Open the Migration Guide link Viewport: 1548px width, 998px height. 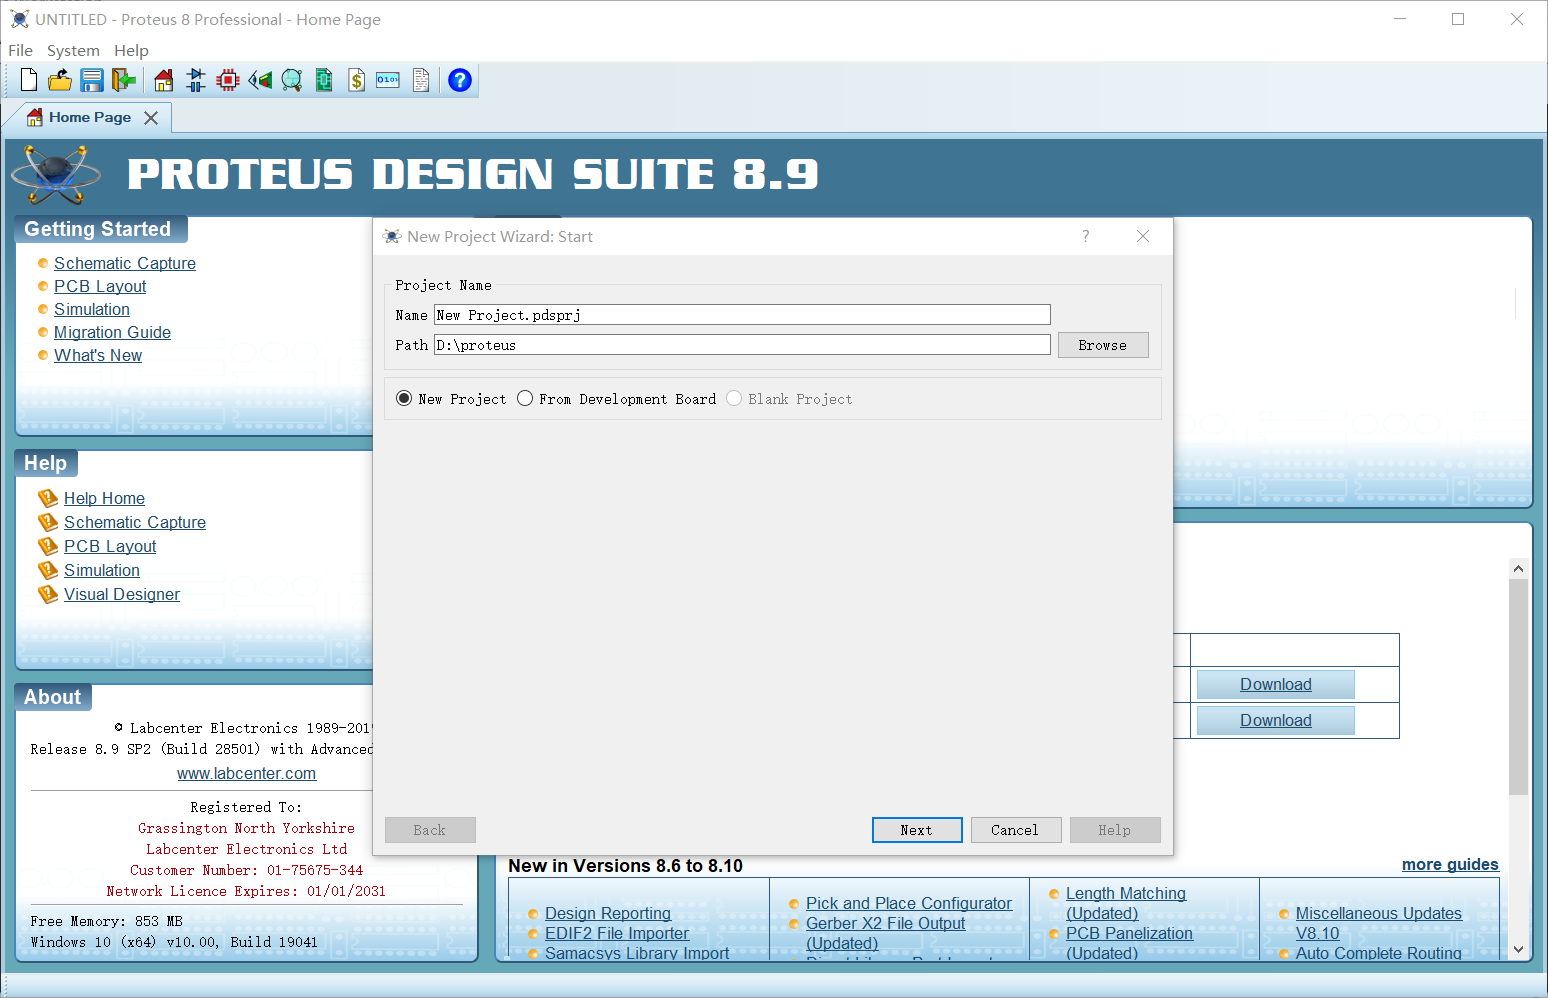(112, 332)
